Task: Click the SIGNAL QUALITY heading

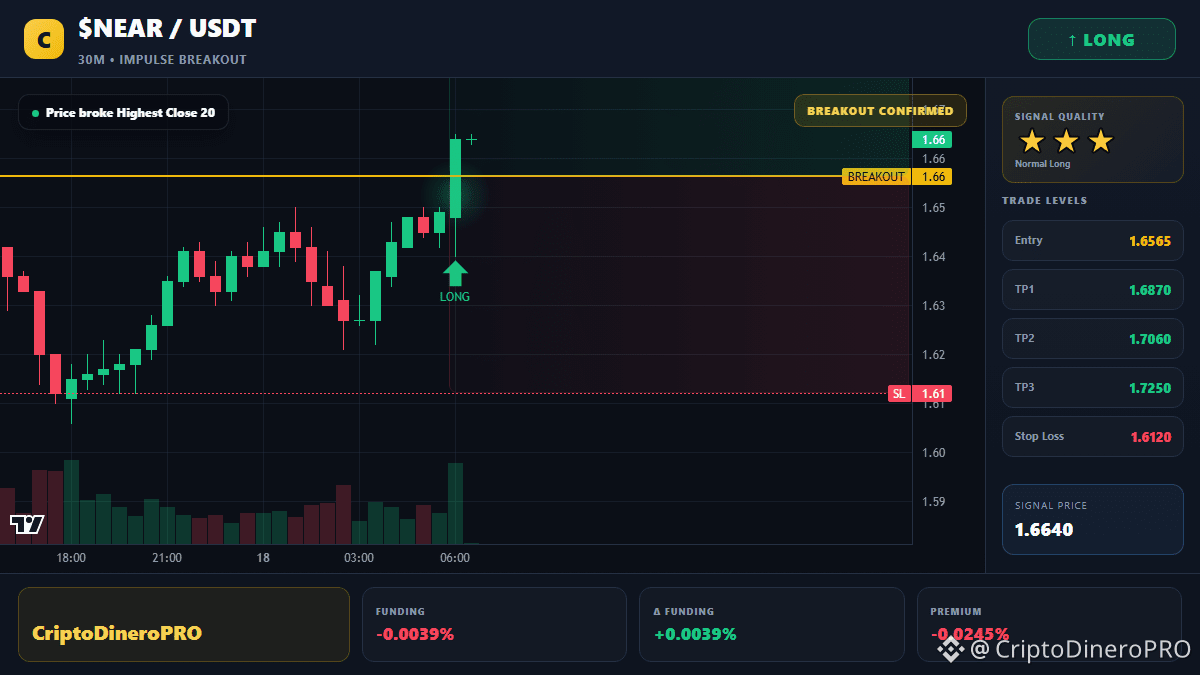Action: [x=1059, y=117]
